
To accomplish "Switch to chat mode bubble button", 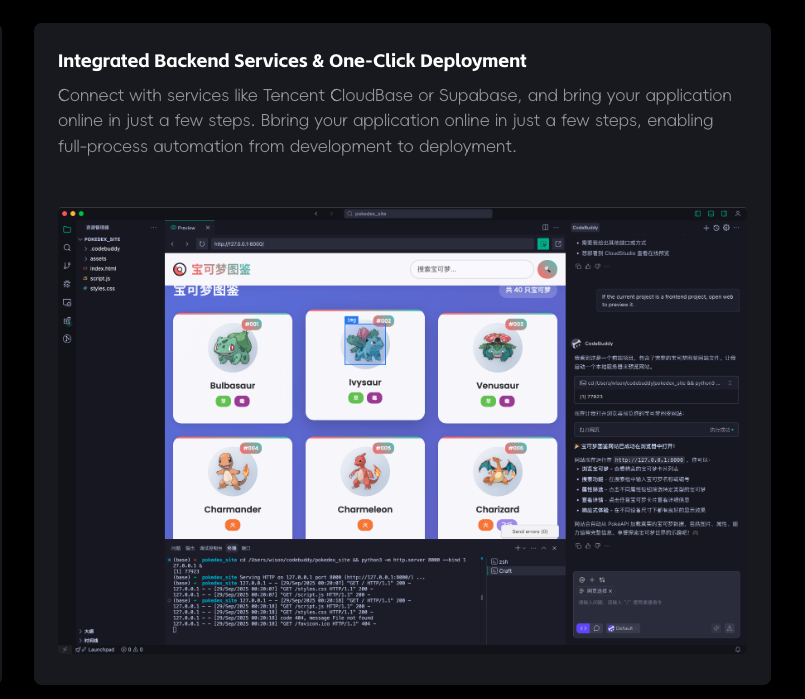I will point(597,628).
